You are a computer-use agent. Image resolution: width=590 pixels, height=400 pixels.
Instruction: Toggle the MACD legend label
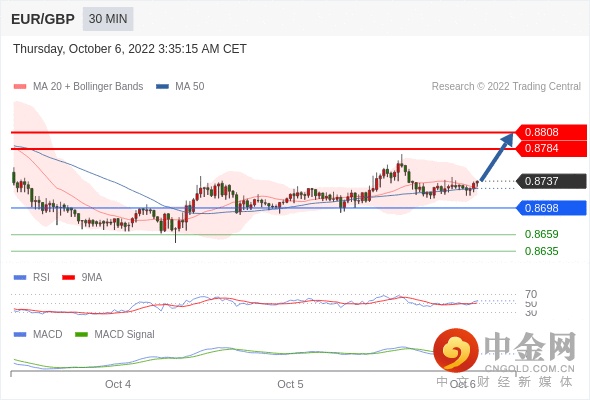(x=48, y=334)
